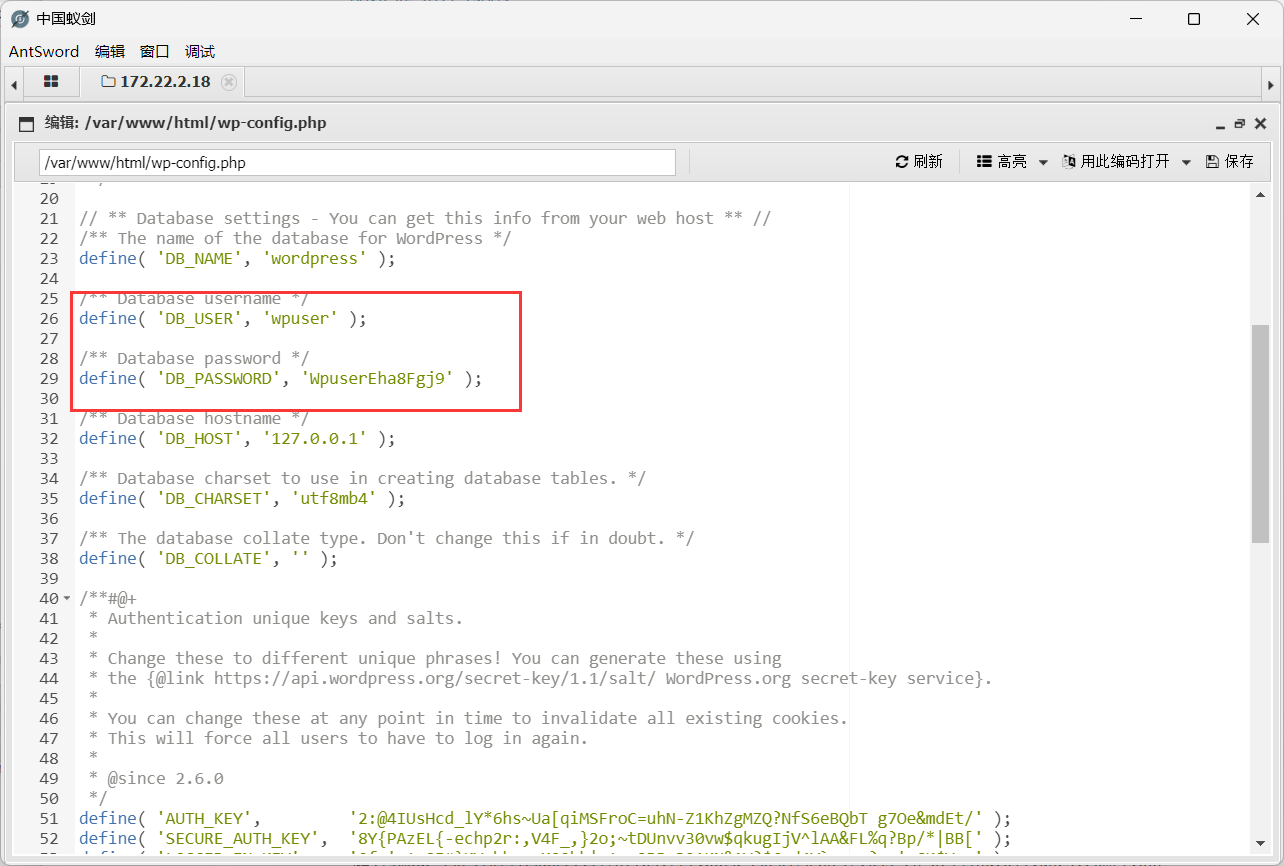Collapse the comment block at line 40

pyautogui.click(x=66, y=599)
